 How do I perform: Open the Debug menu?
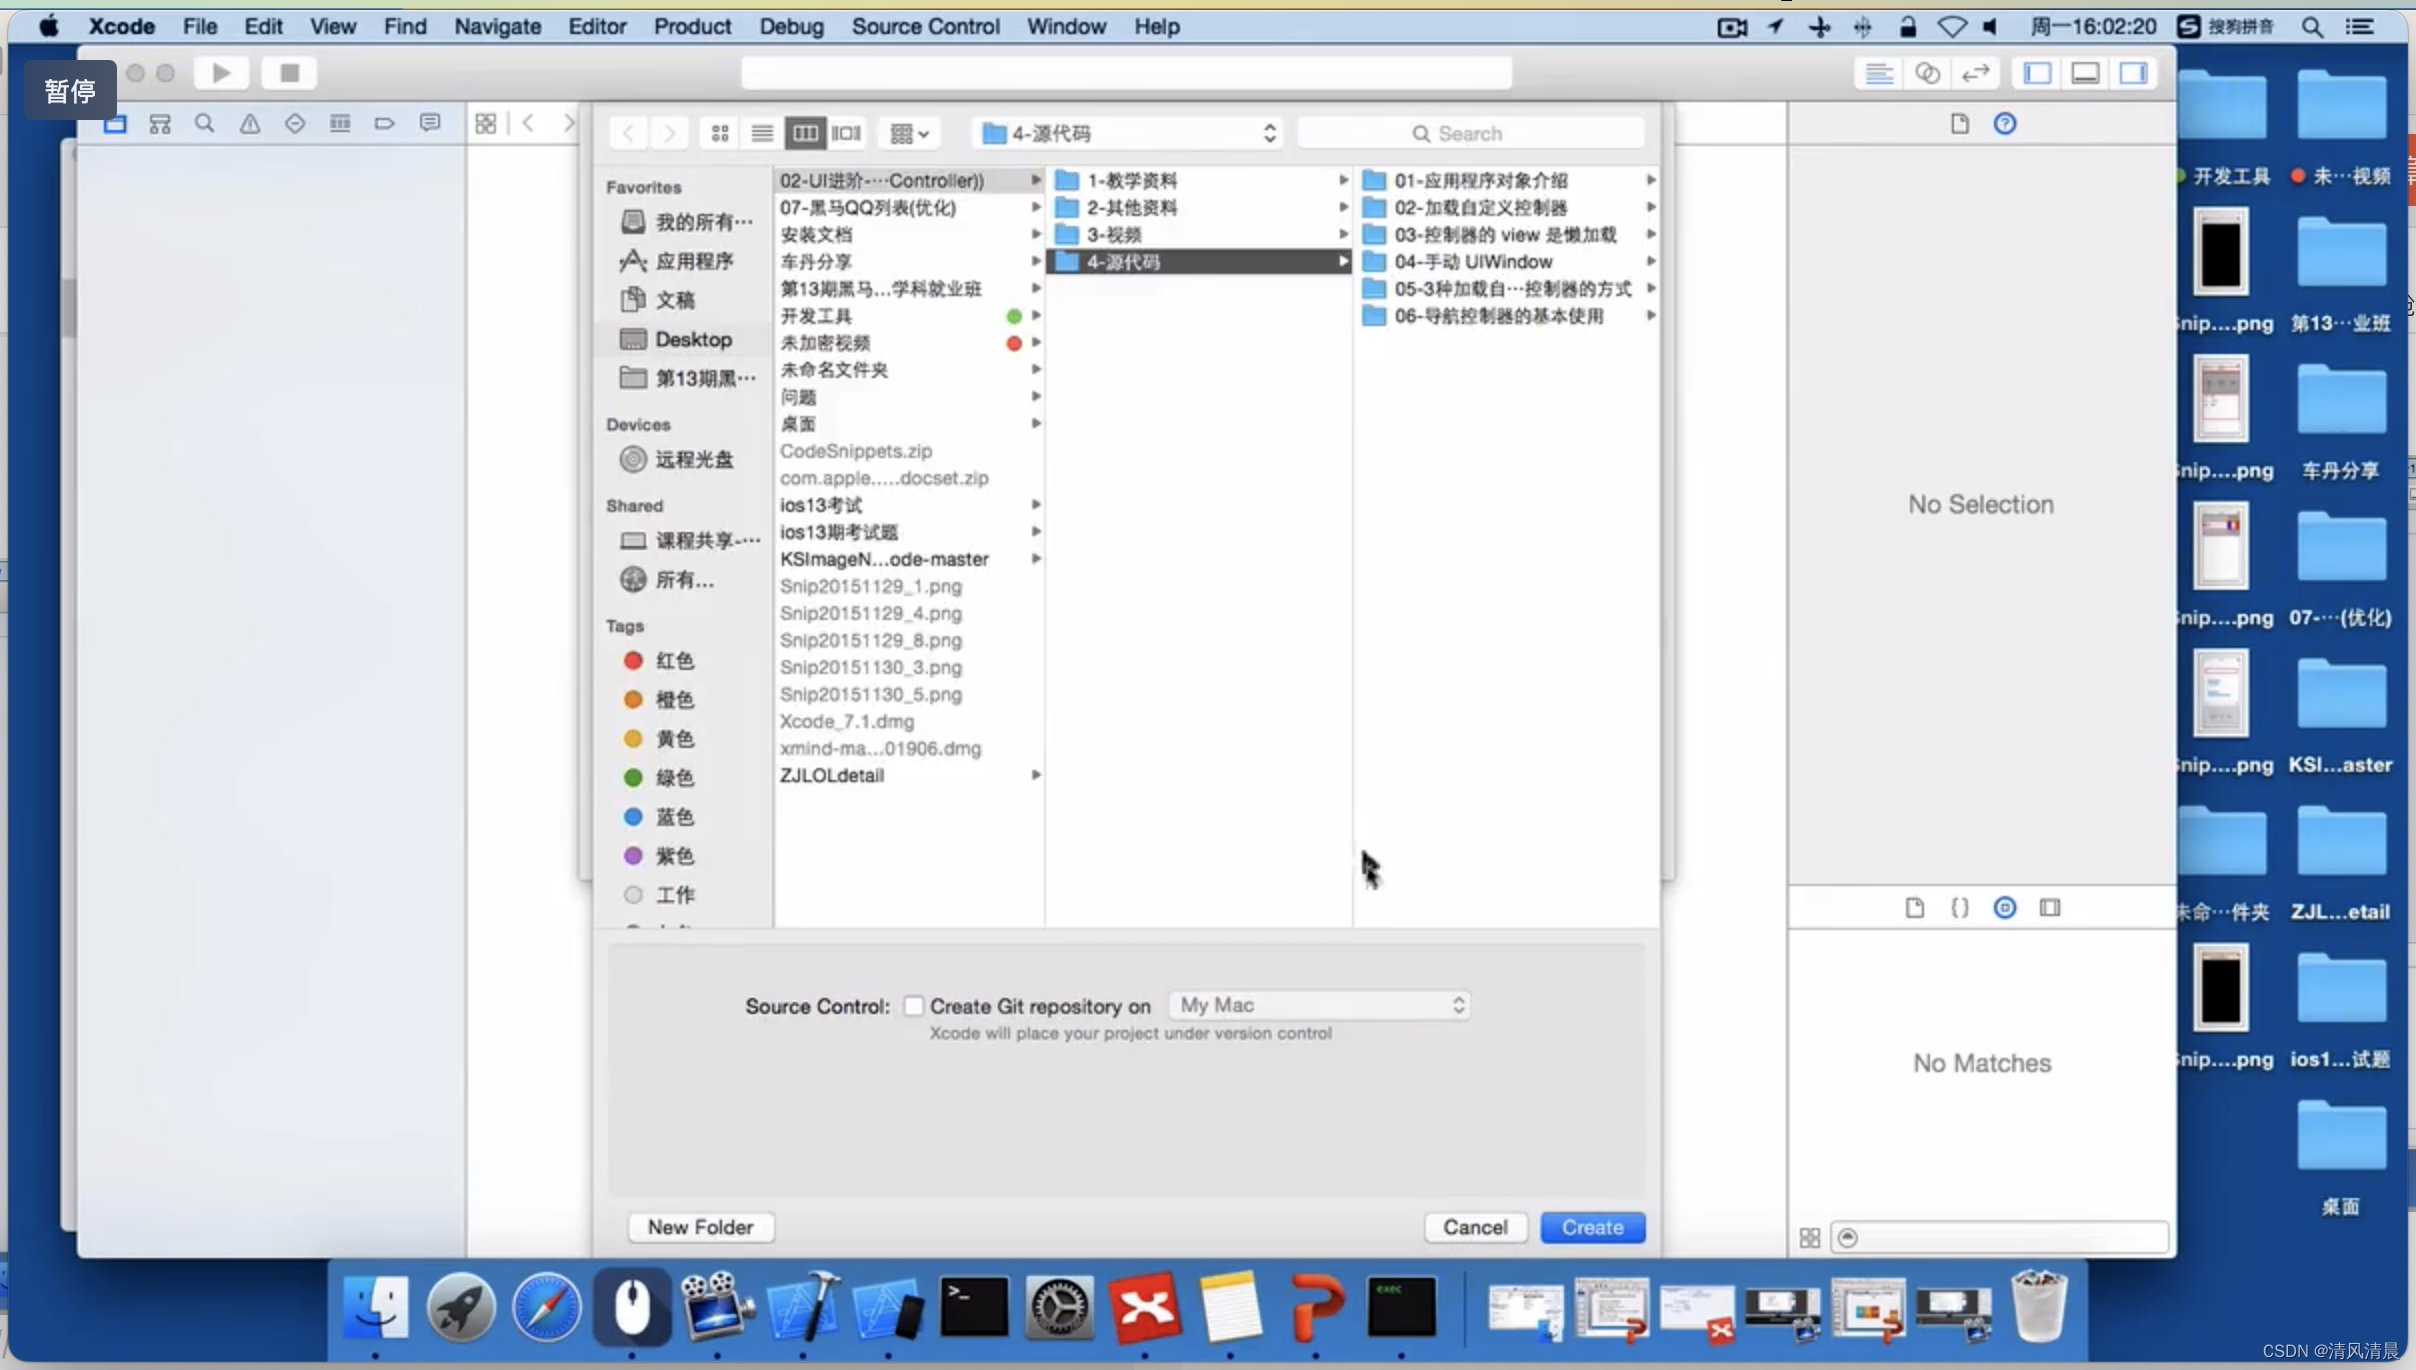tap(791, 26)
